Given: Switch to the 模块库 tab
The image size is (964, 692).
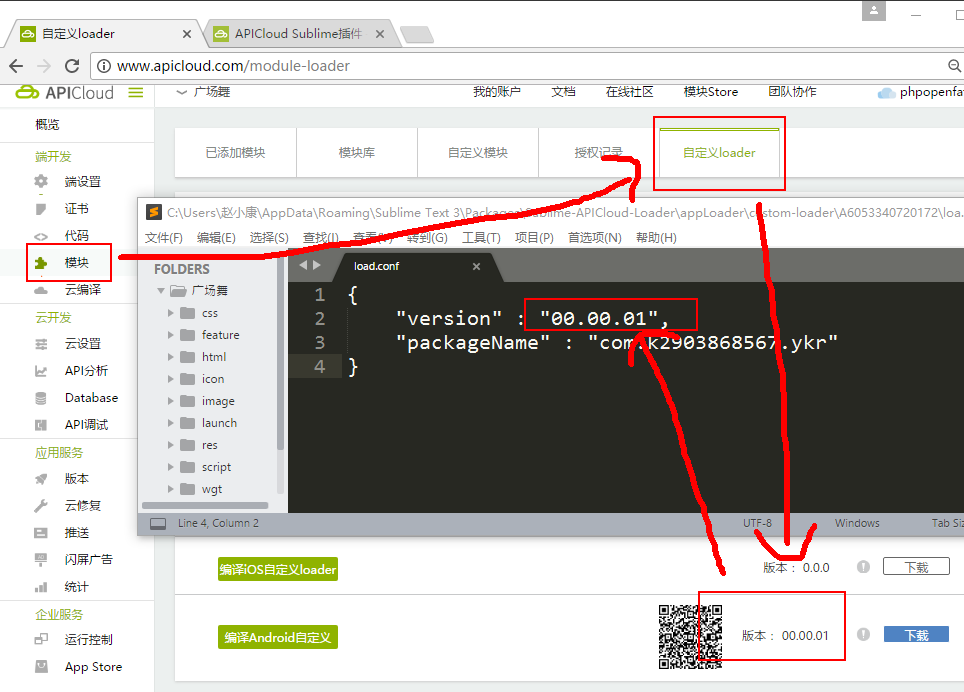Looking at the screenshot, I should 356,153.
